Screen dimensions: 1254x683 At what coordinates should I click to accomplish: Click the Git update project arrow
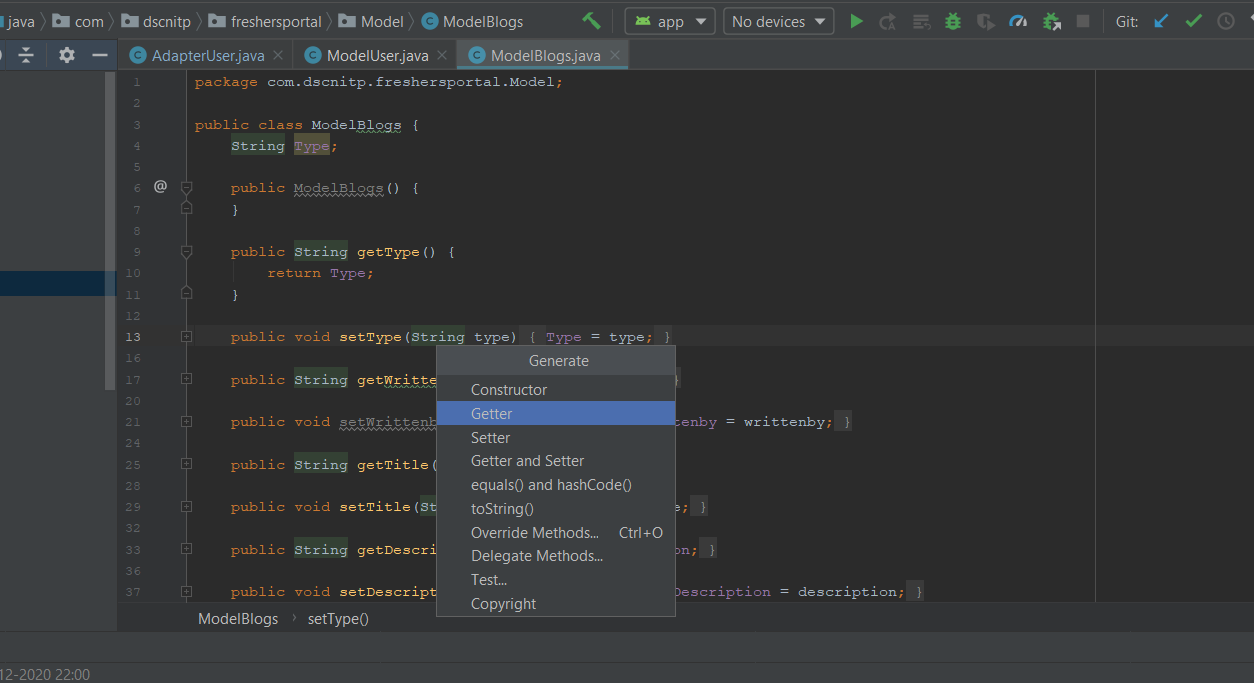1161,21
